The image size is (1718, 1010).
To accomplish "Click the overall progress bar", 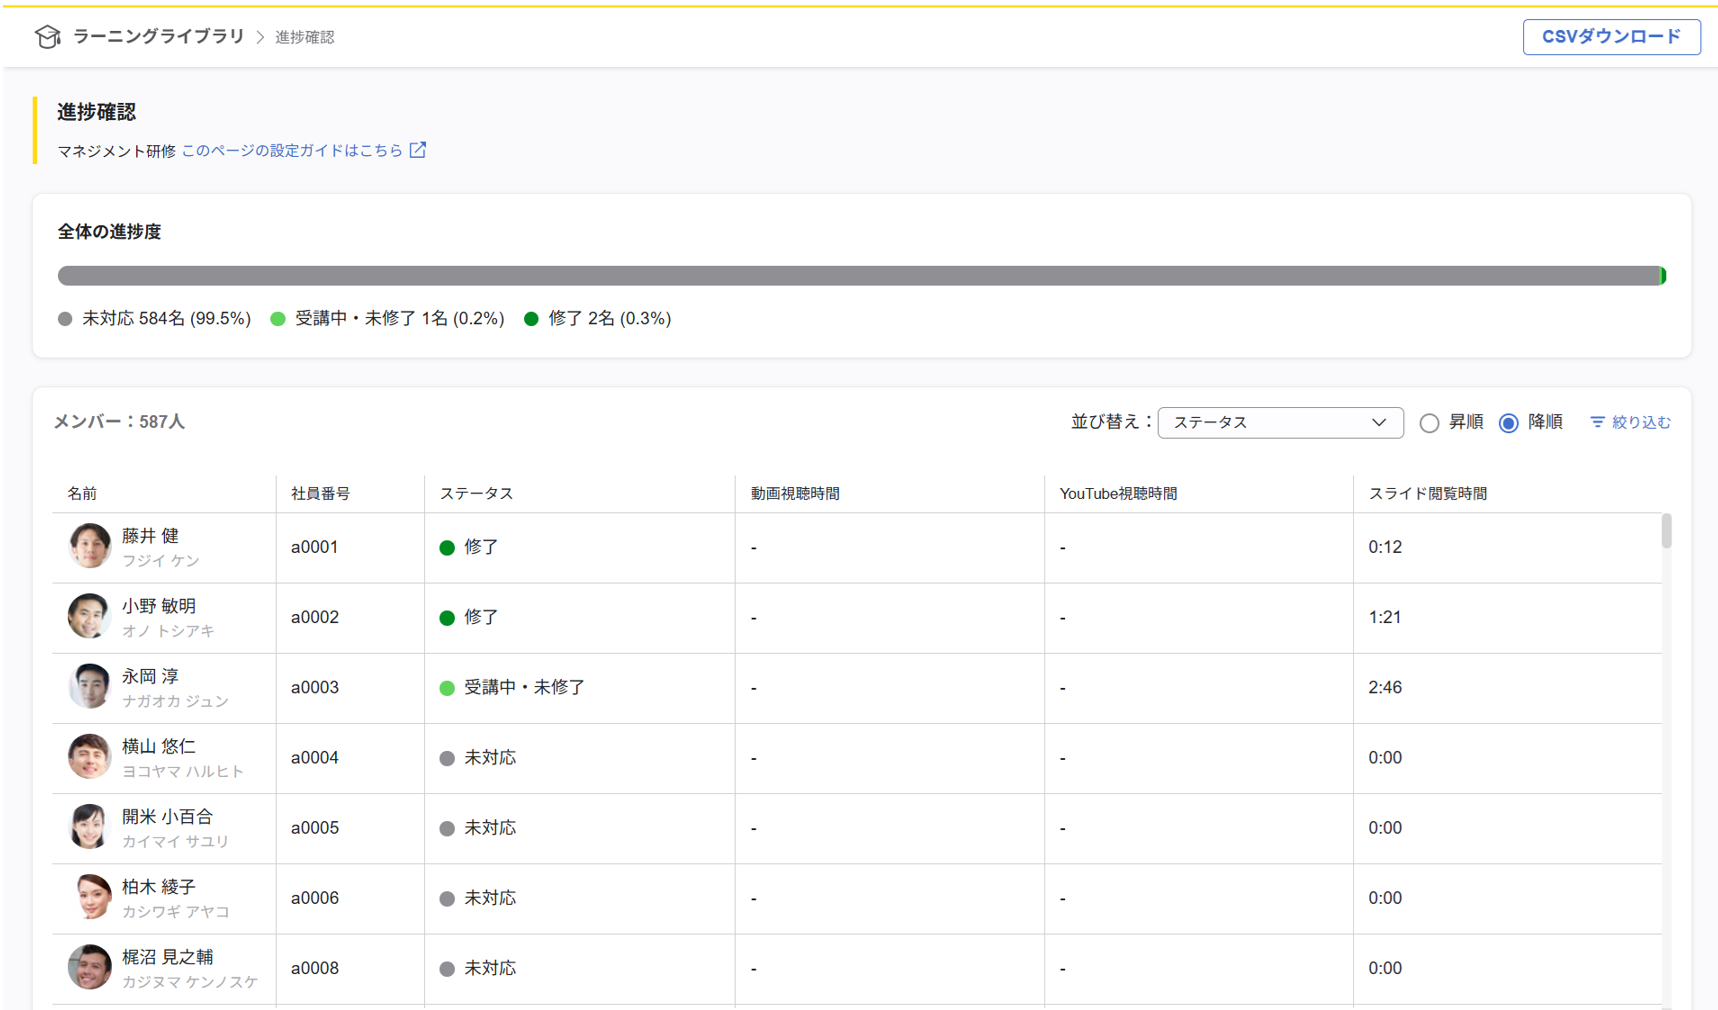I will click(860, 276).
